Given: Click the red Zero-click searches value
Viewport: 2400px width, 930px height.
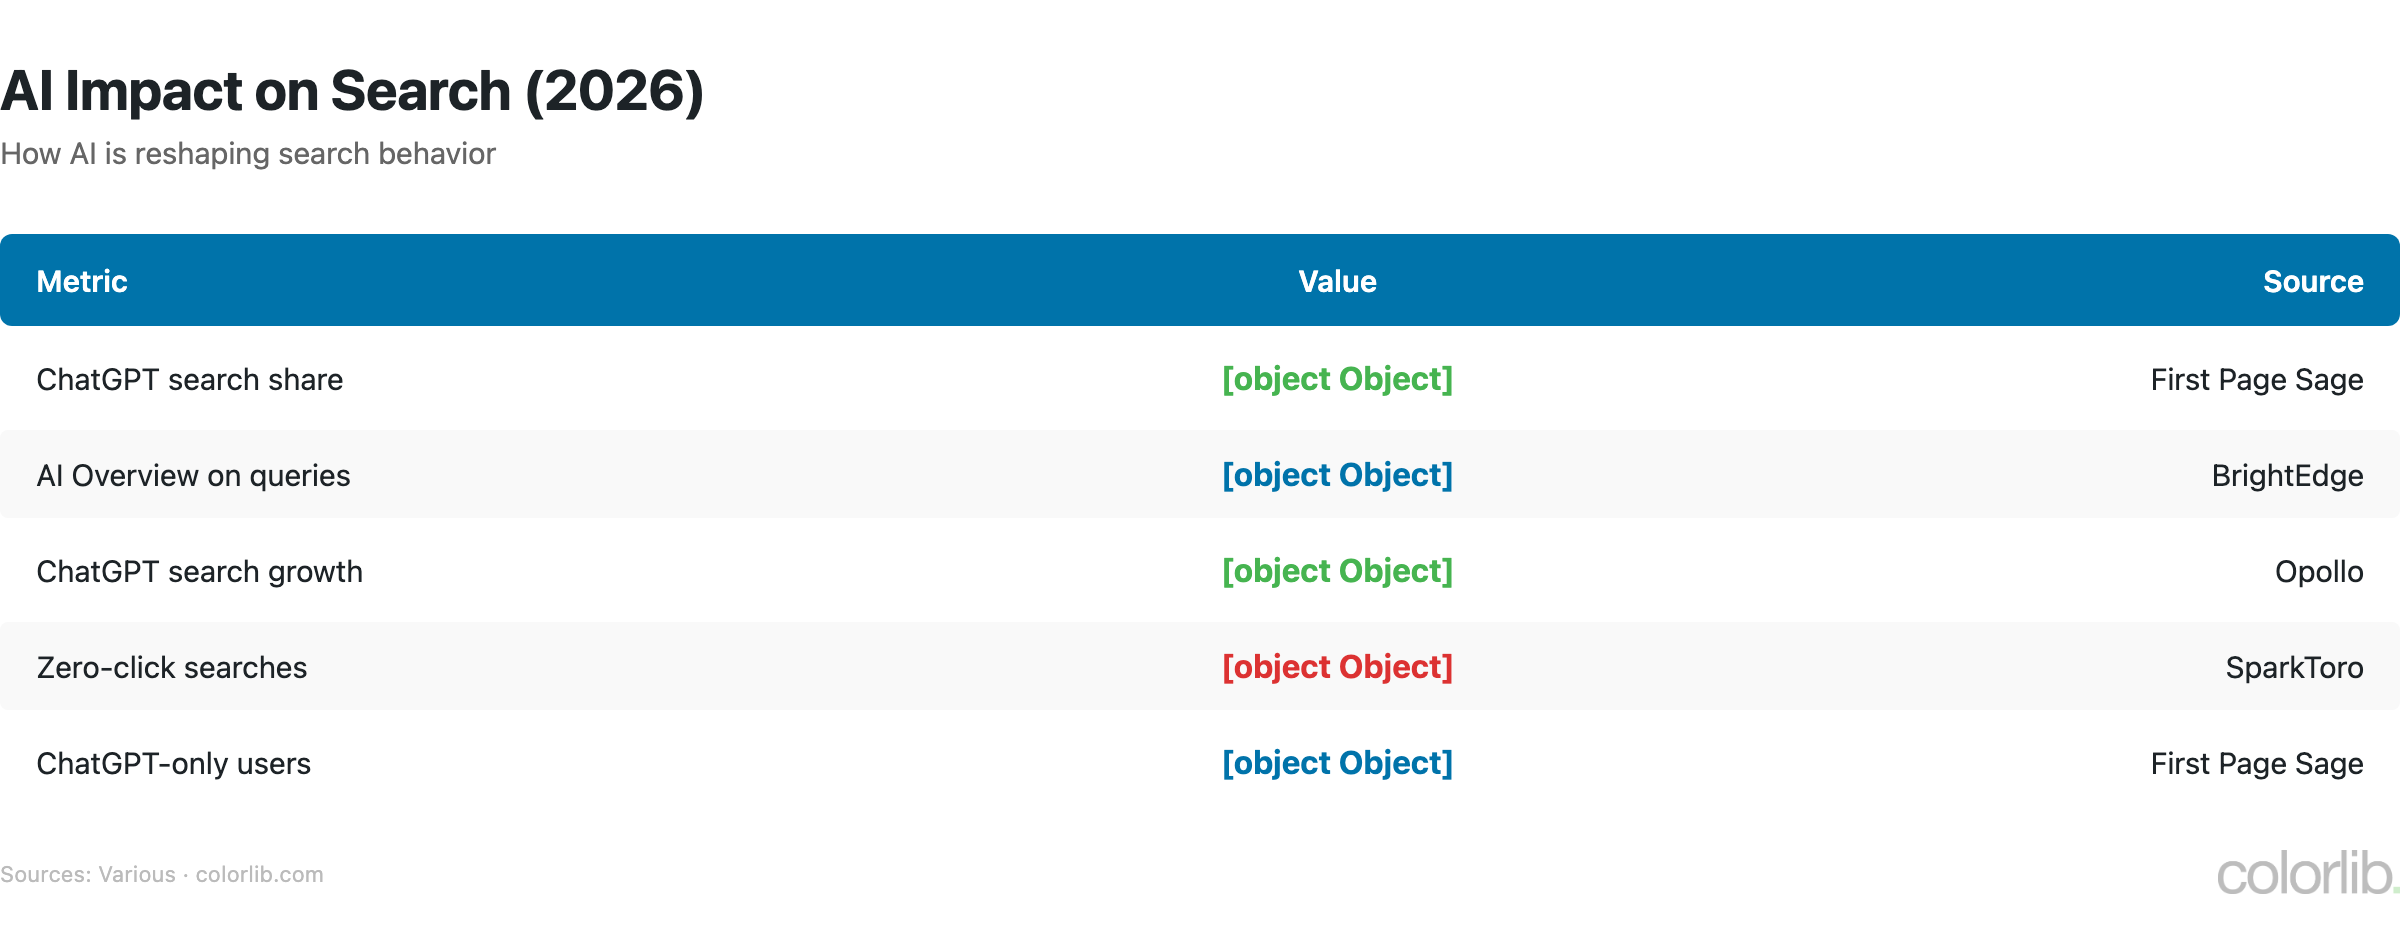Looking at the screenshot, I should [x=1337, y=667].
